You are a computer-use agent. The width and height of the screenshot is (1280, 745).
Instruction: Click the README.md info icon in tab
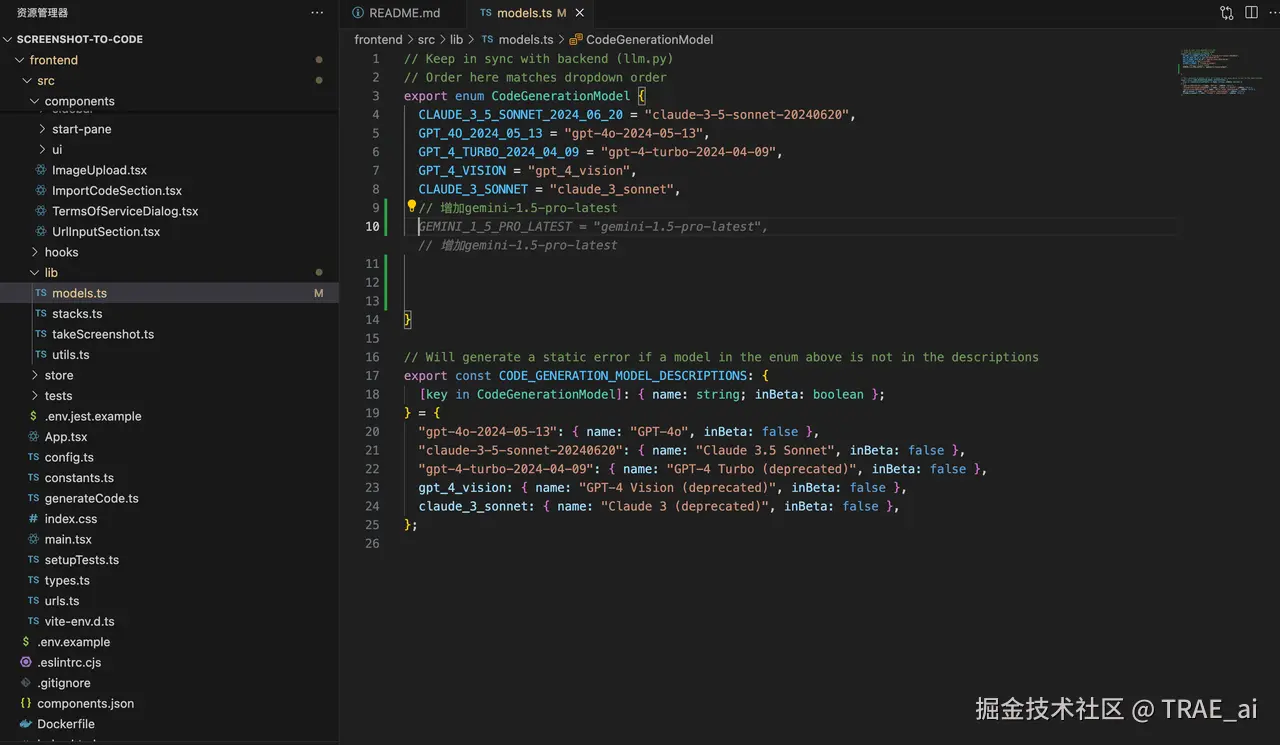click(358, 13)
